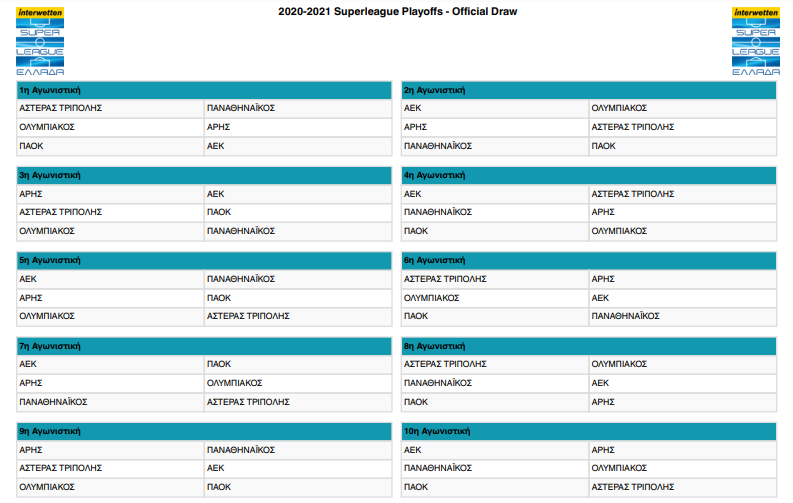Click away team ΑΕΚ in round 9
793x503 pixels.
[215, 468]
